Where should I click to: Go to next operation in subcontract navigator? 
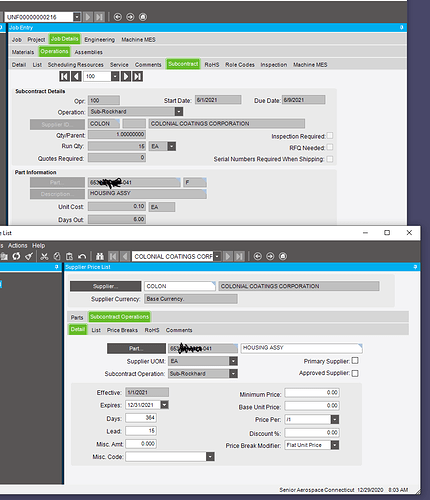(126, 76)
